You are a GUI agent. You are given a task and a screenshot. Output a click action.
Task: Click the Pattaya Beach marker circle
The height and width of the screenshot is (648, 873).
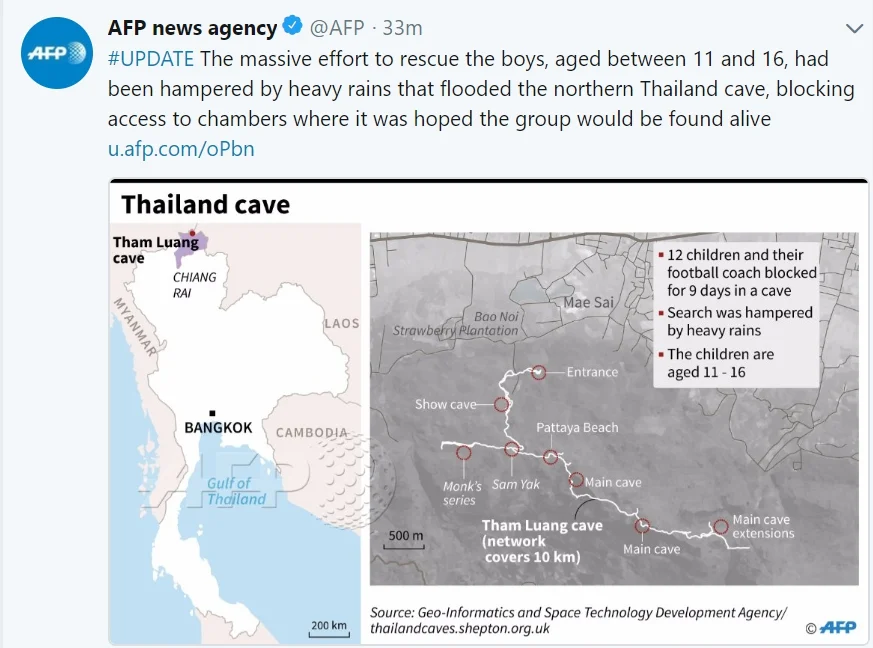coord(551,457)
